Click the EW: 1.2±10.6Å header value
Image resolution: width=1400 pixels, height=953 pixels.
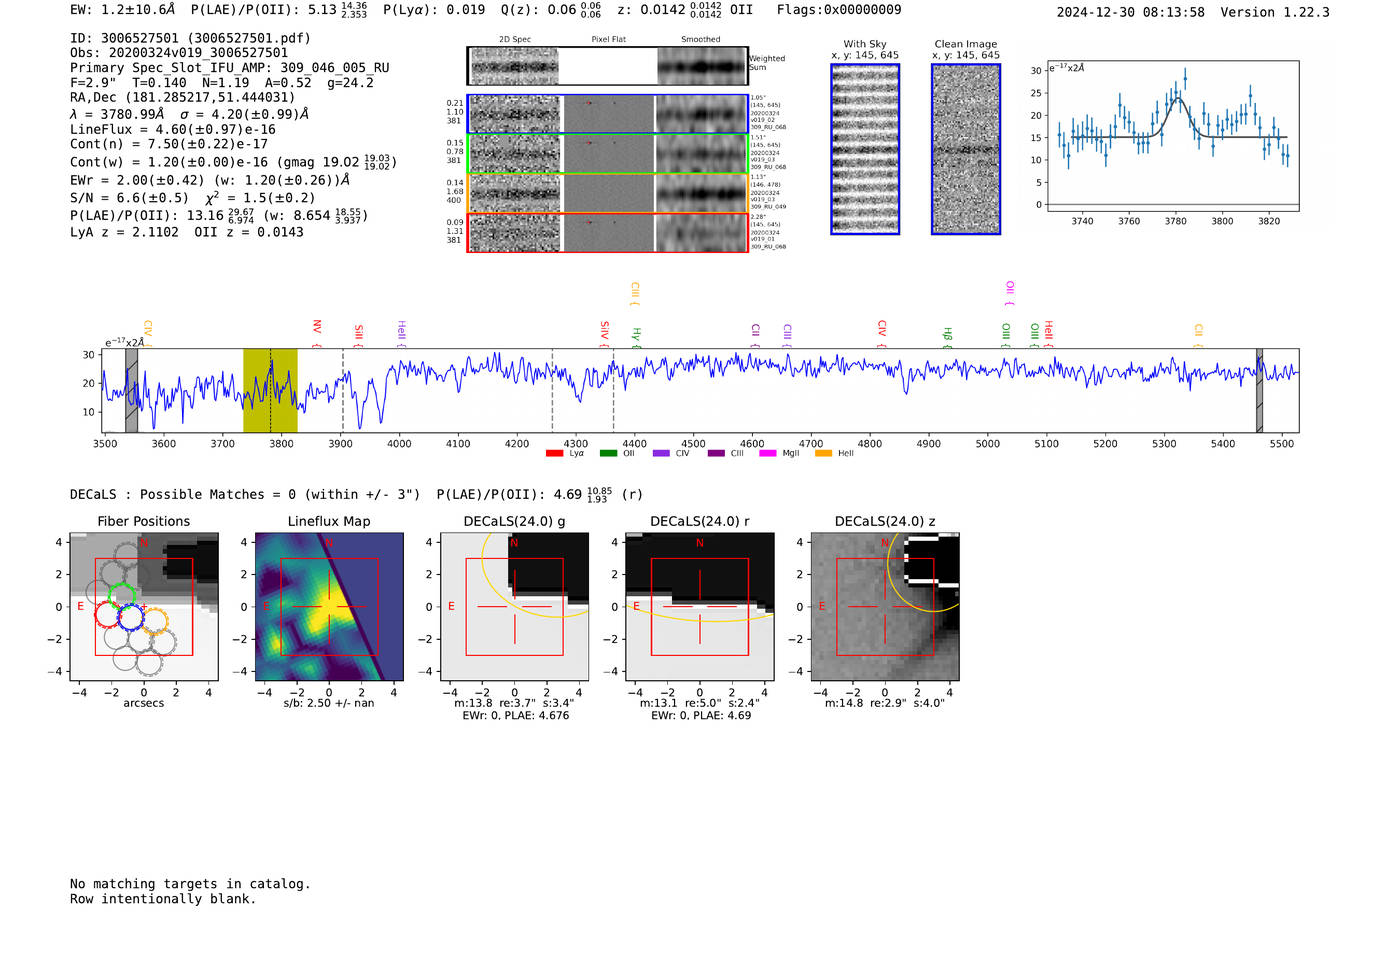pos(122,10)
